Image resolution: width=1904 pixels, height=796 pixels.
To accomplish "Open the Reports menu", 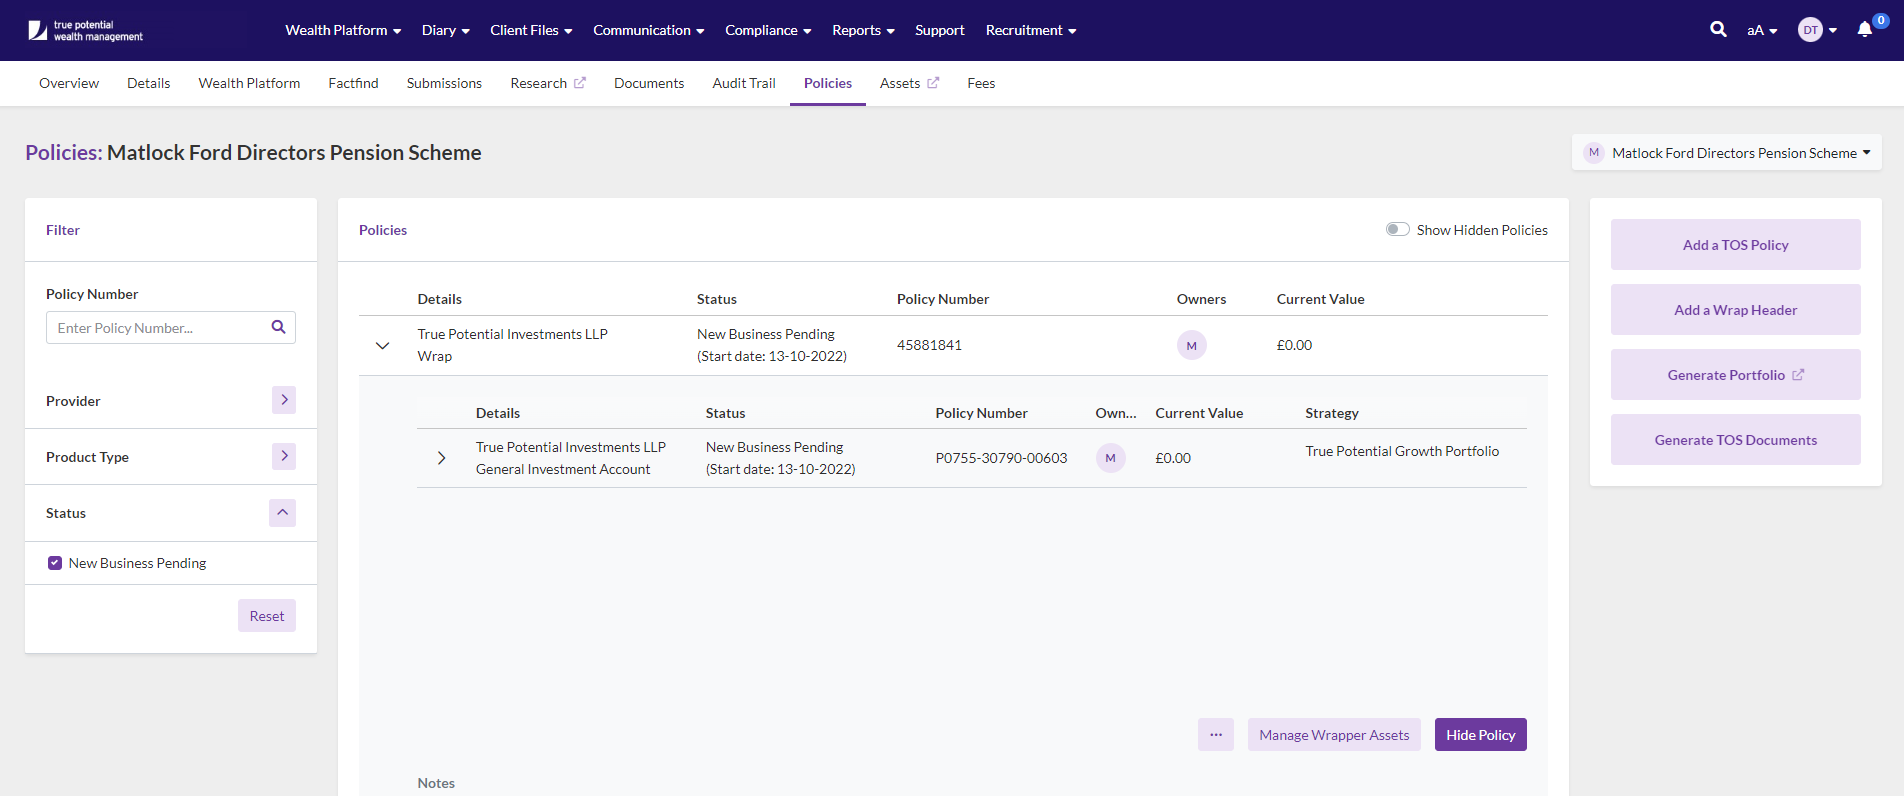I will tap(863, 30).
